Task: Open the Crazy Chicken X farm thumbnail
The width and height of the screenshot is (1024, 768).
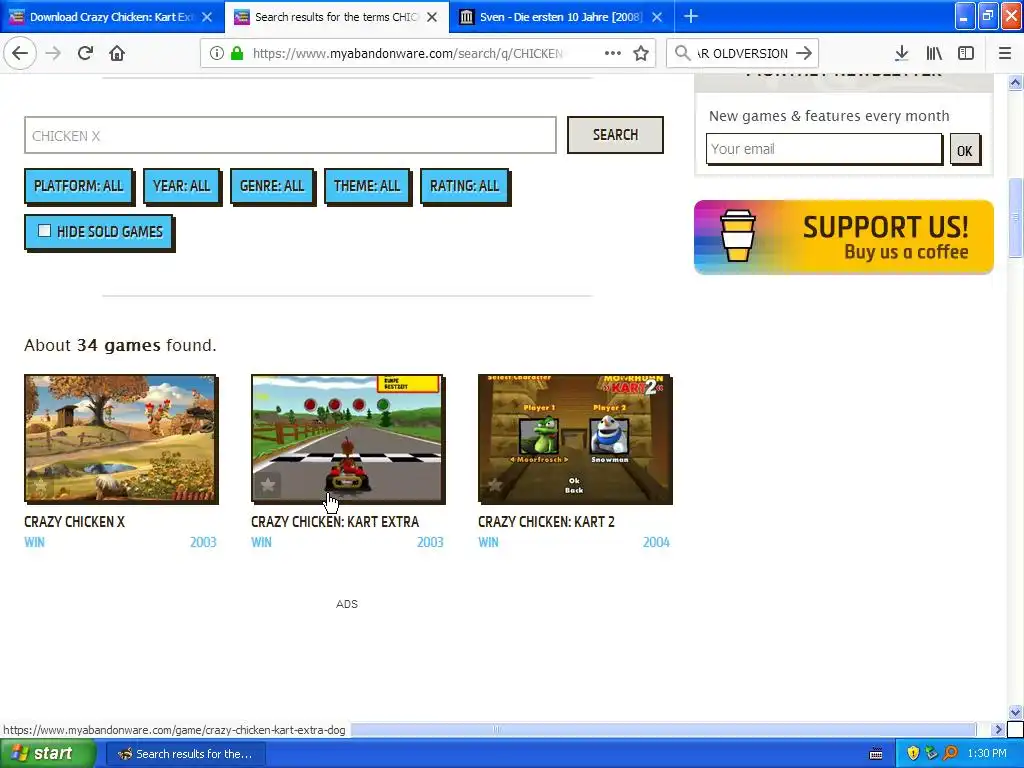Action: click(121, 438)
